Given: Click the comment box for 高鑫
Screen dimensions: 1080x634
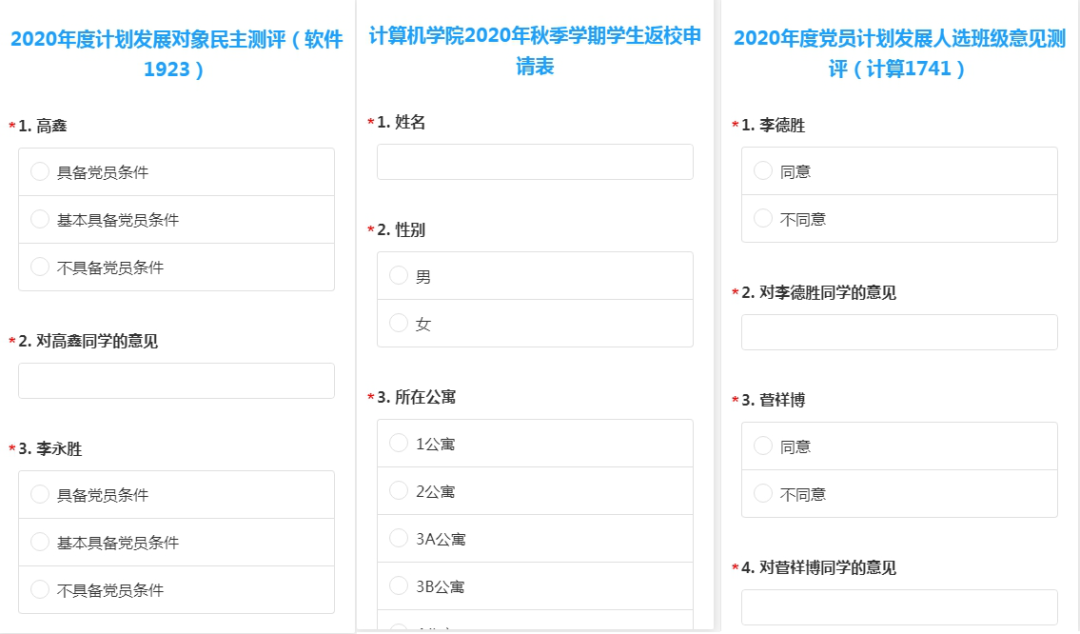Looking at the screenshot, I should coord(177,381).
